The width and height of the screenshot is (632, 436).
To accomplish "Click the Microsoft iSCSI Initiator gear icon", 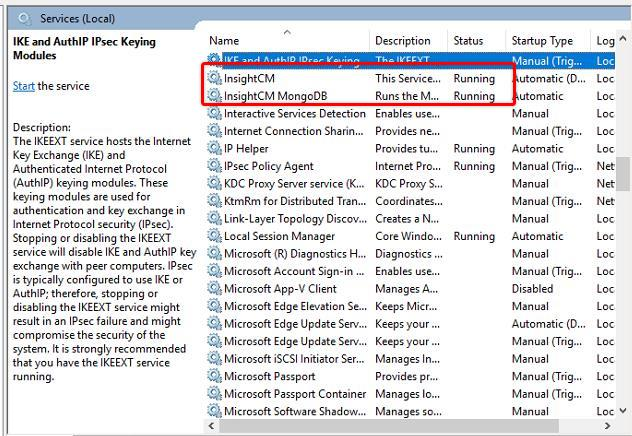I will [214, 359].
